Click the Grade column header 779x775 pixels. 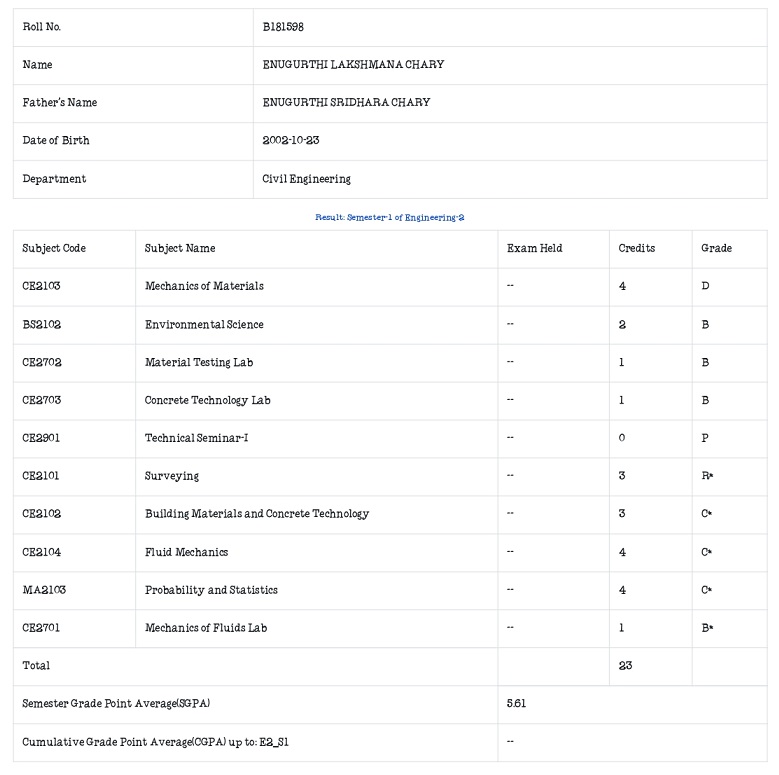pos(716,248)
